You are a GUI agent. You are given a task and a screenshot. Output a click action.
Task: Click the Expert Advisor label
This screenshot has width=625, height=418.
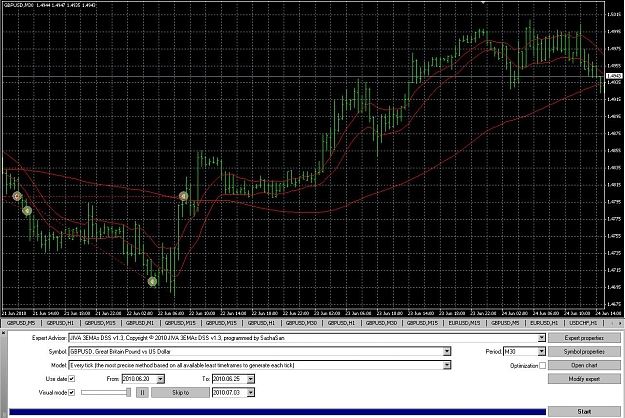point(49,338)
